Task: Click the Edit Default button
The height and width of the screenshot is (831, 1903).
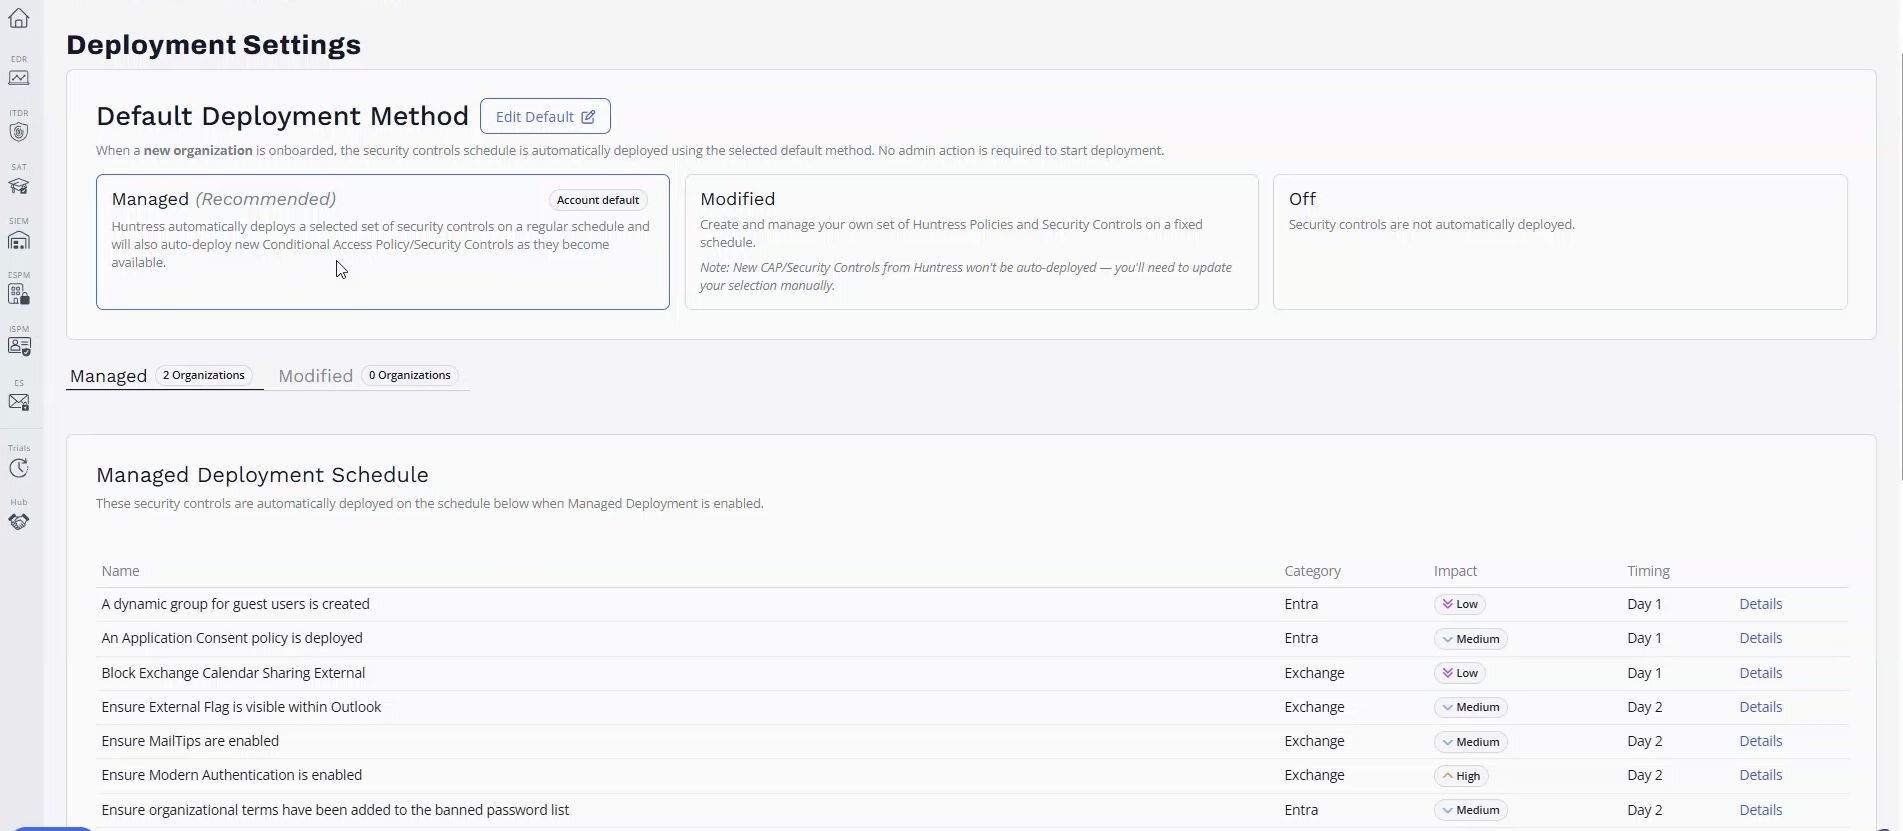Action: 545,116
